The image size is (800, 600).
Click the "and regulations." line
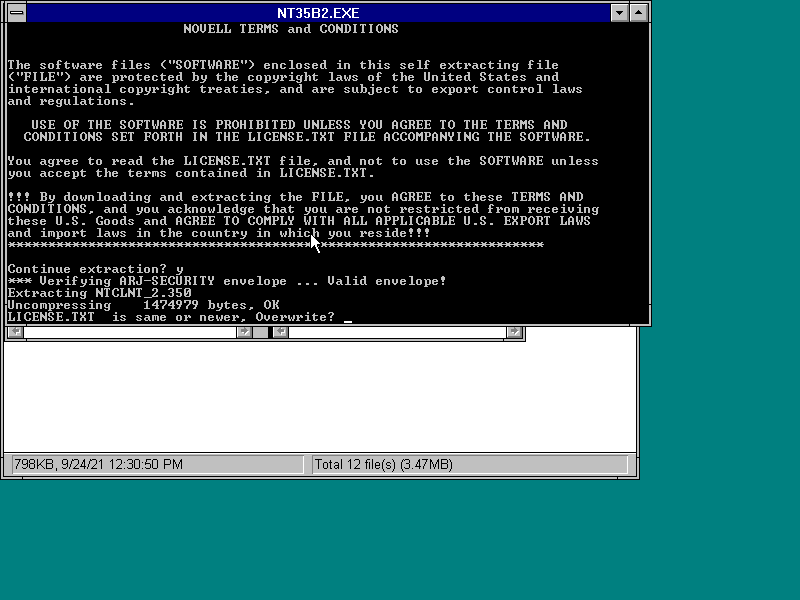pyautogui.click(x=71, y=102)
